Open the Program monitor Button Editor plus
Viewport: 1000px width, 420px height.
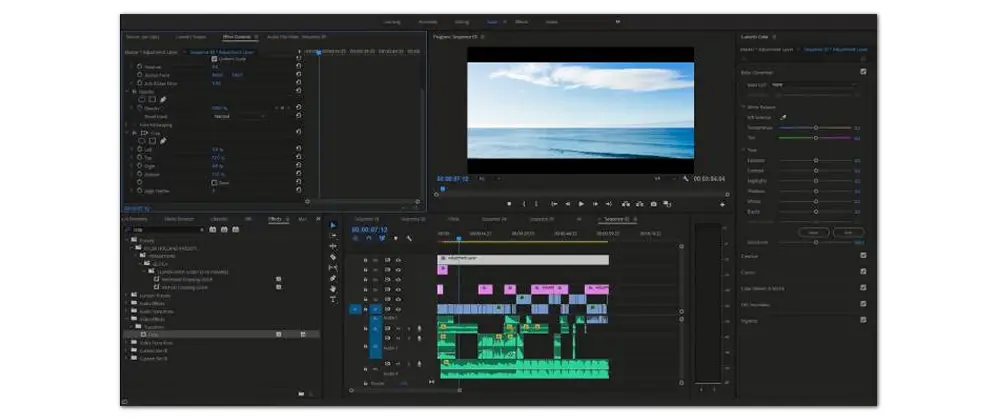pyautogui.click(x=723, y=205)
